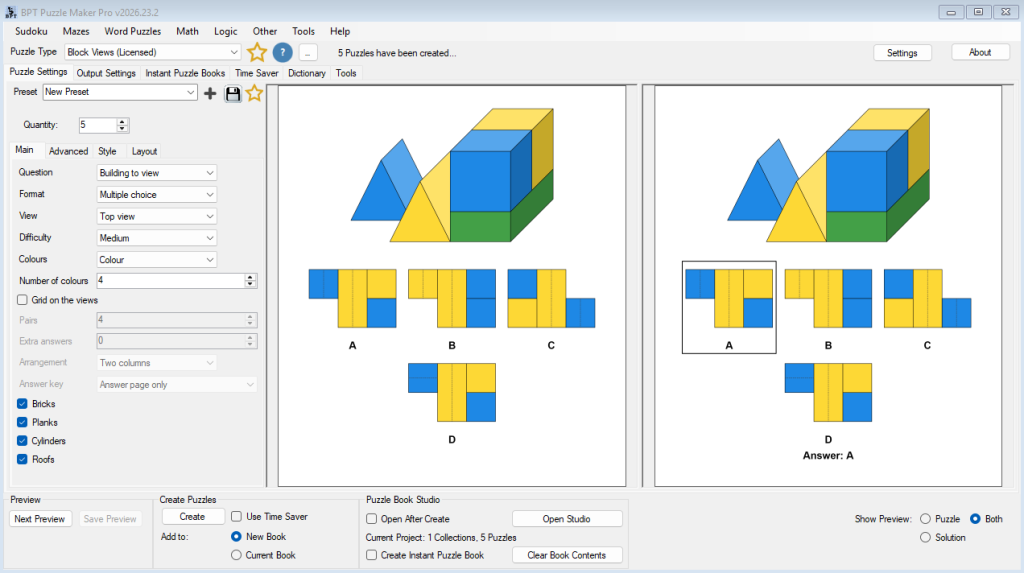The width and height of the screenshot is (1024, 573).
Task: Enable Create Instant Puzzle Book checkbox
Action: 372,555
